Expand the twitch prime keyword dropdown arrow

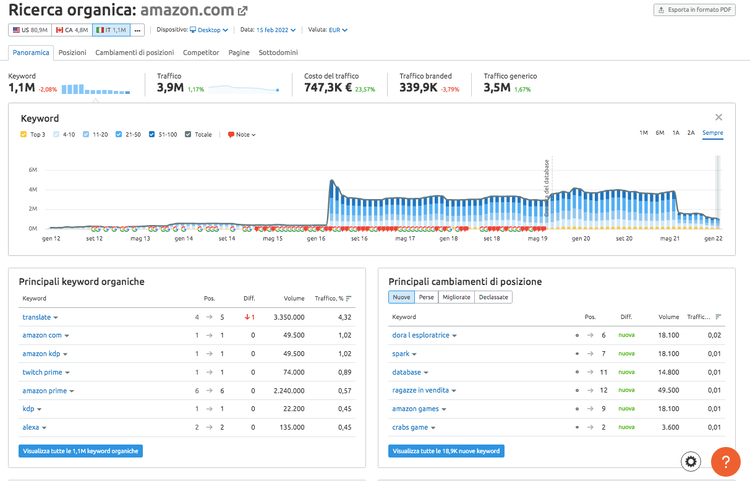67,373
